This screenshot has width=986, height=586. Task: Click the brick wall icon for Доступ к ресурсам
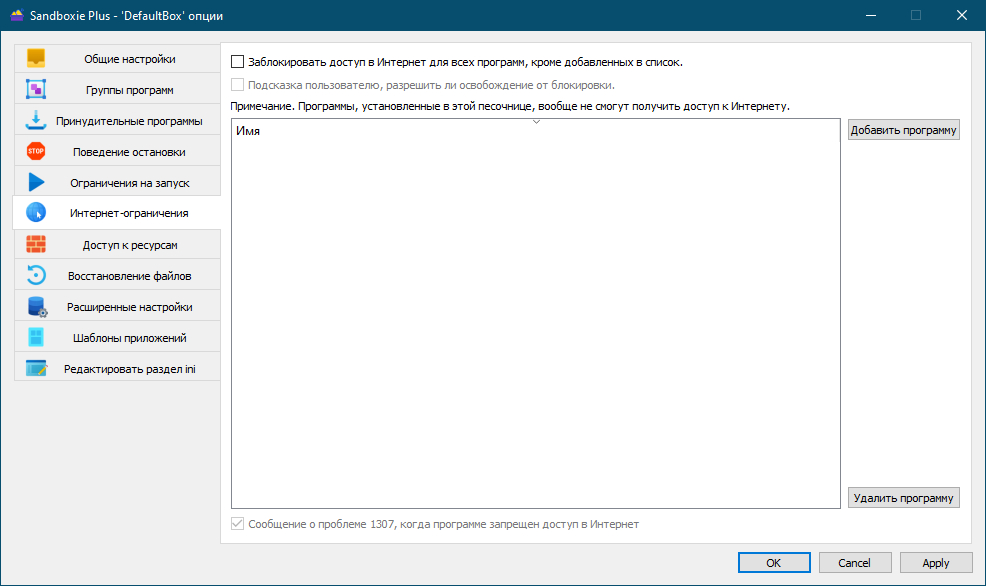(x=36, y=244)
